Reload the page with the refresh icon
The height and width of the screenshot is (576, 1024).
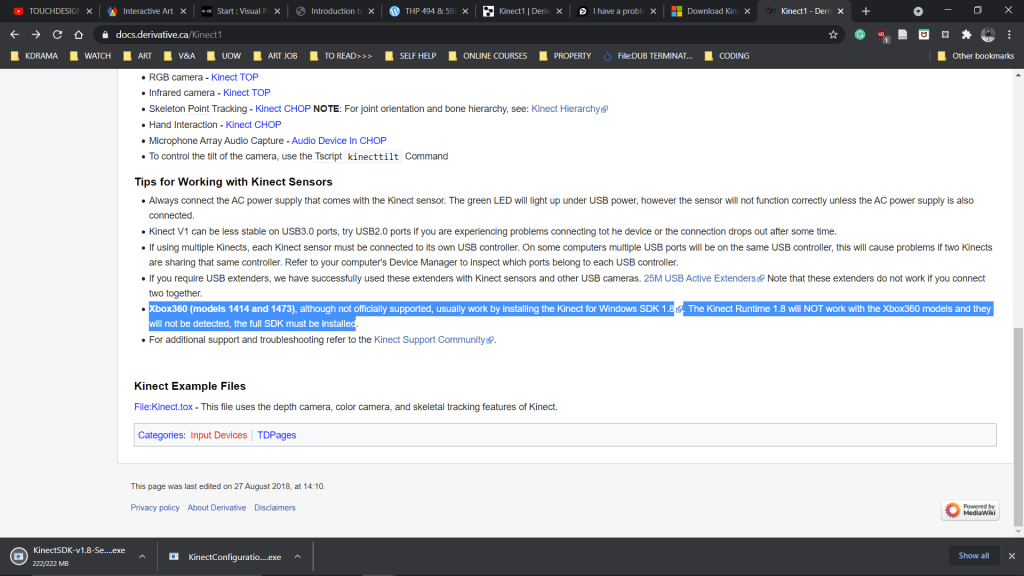click(59, 34)
